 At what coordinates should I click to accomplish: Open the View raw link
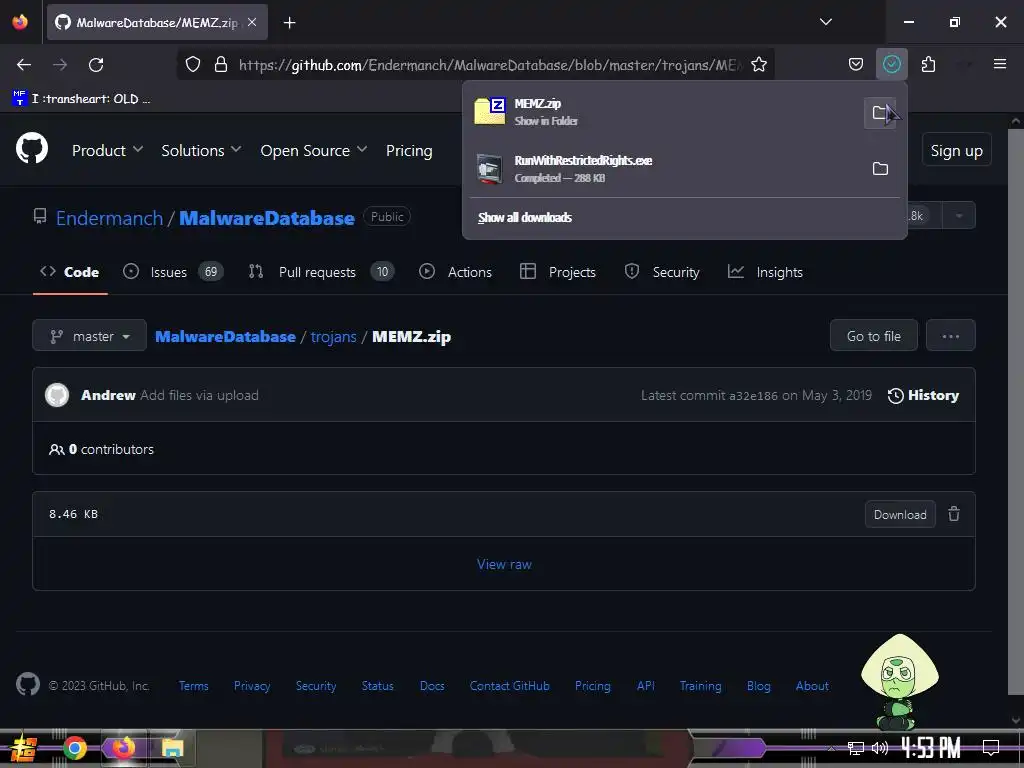504,564
